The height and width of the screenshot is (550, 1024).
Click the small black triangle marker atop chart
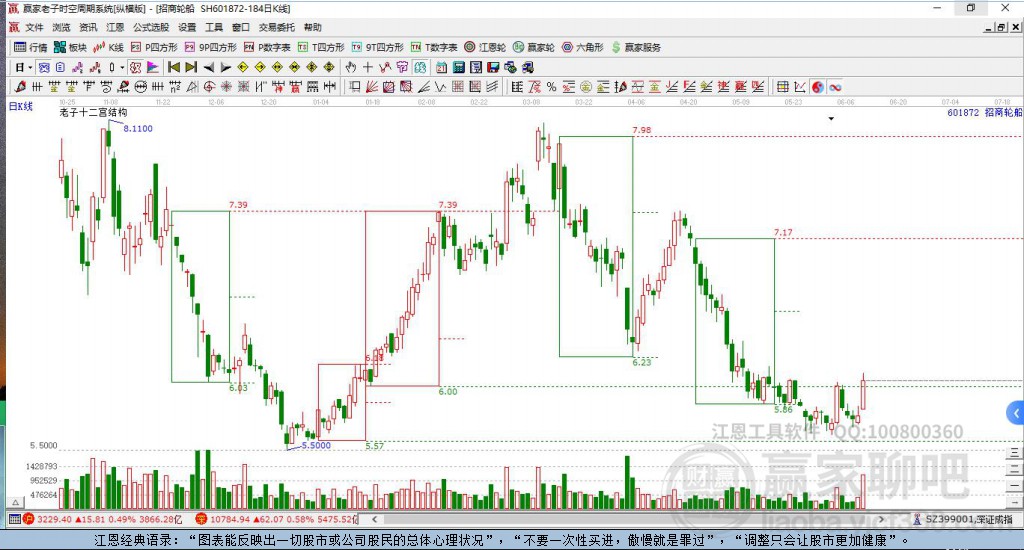point(831,119)
